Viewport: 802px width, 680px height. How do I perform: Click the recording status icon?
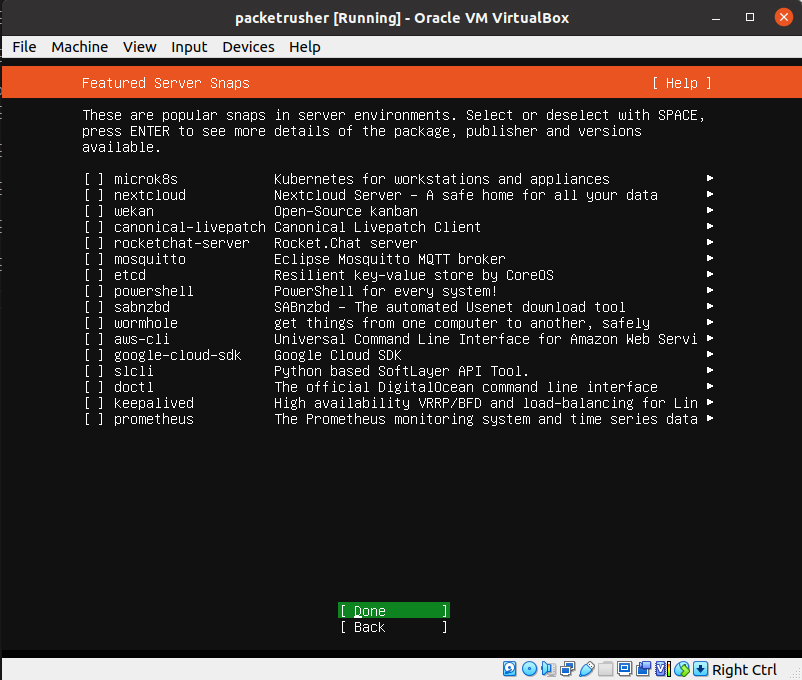coord(643,669)
